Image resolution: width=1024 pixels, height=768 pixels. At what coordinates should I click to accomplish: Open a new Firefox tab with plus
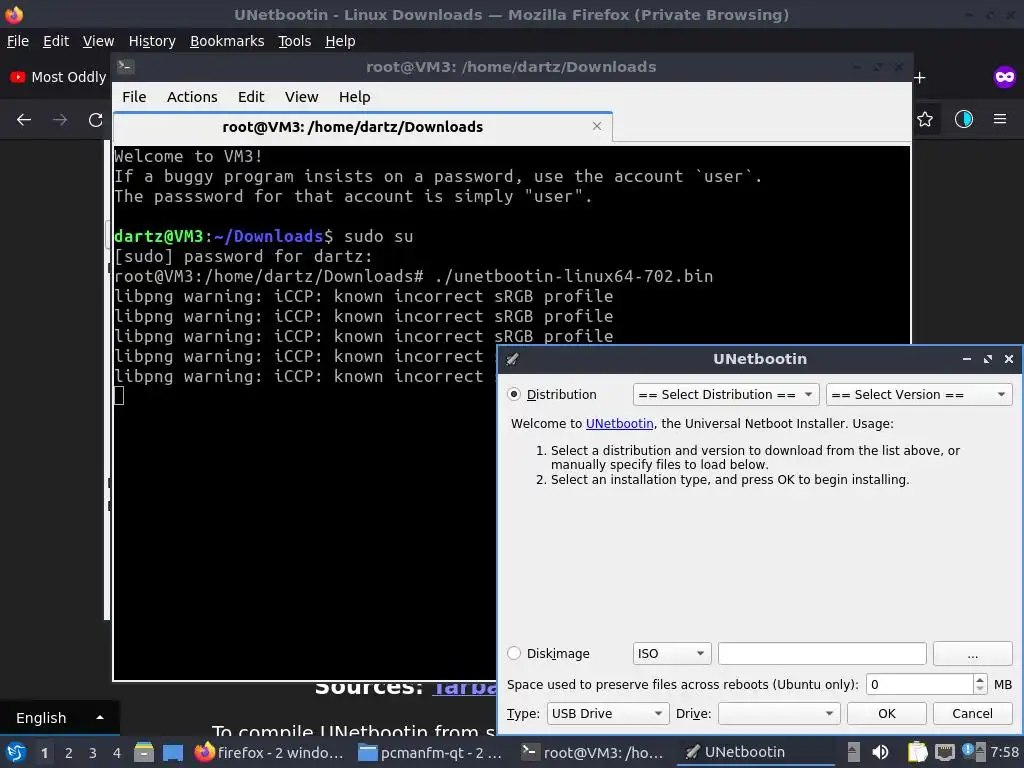[x=920, y=78]
